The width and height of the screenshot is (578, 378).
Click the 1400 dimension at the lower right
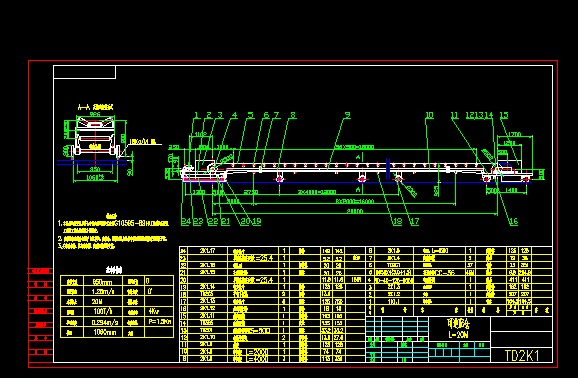pyautogui.click(x=511, y=190)
